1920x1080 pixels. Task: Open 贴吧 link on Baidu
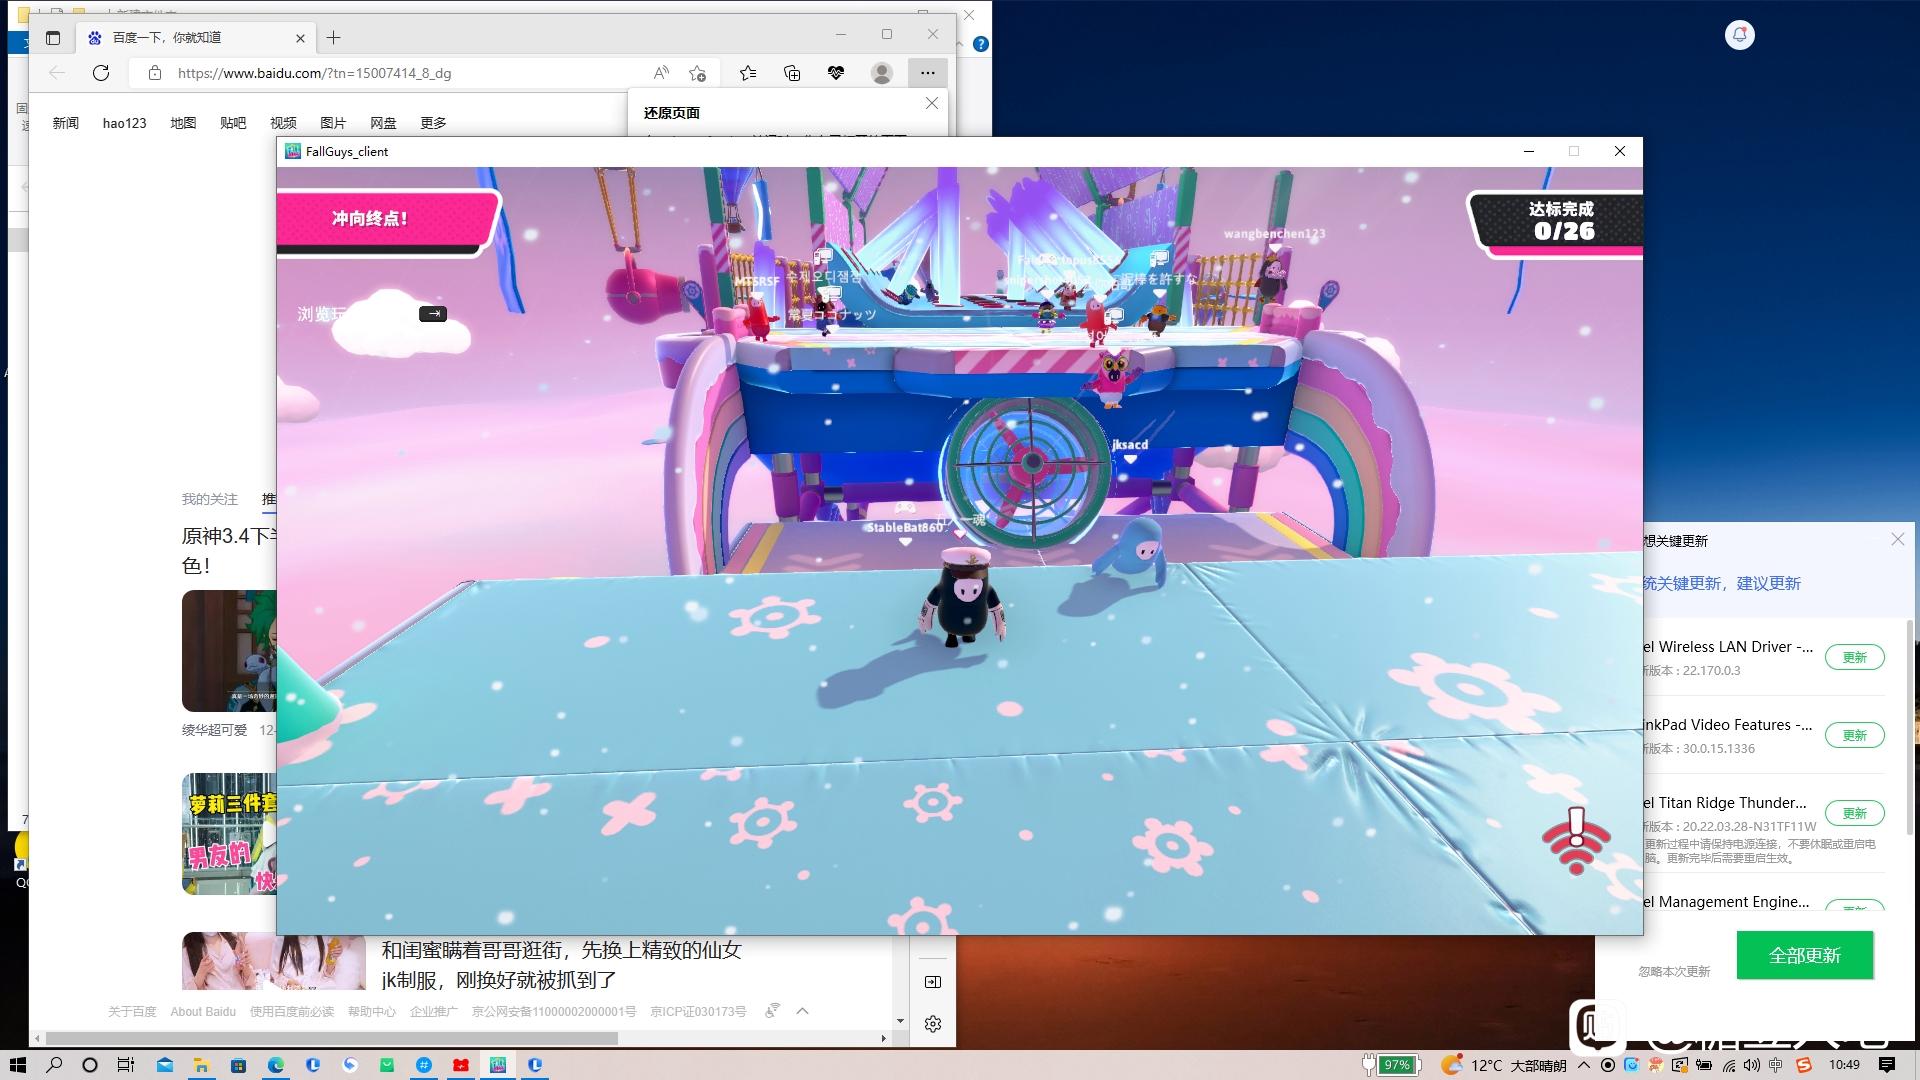[x=233, y=123]
